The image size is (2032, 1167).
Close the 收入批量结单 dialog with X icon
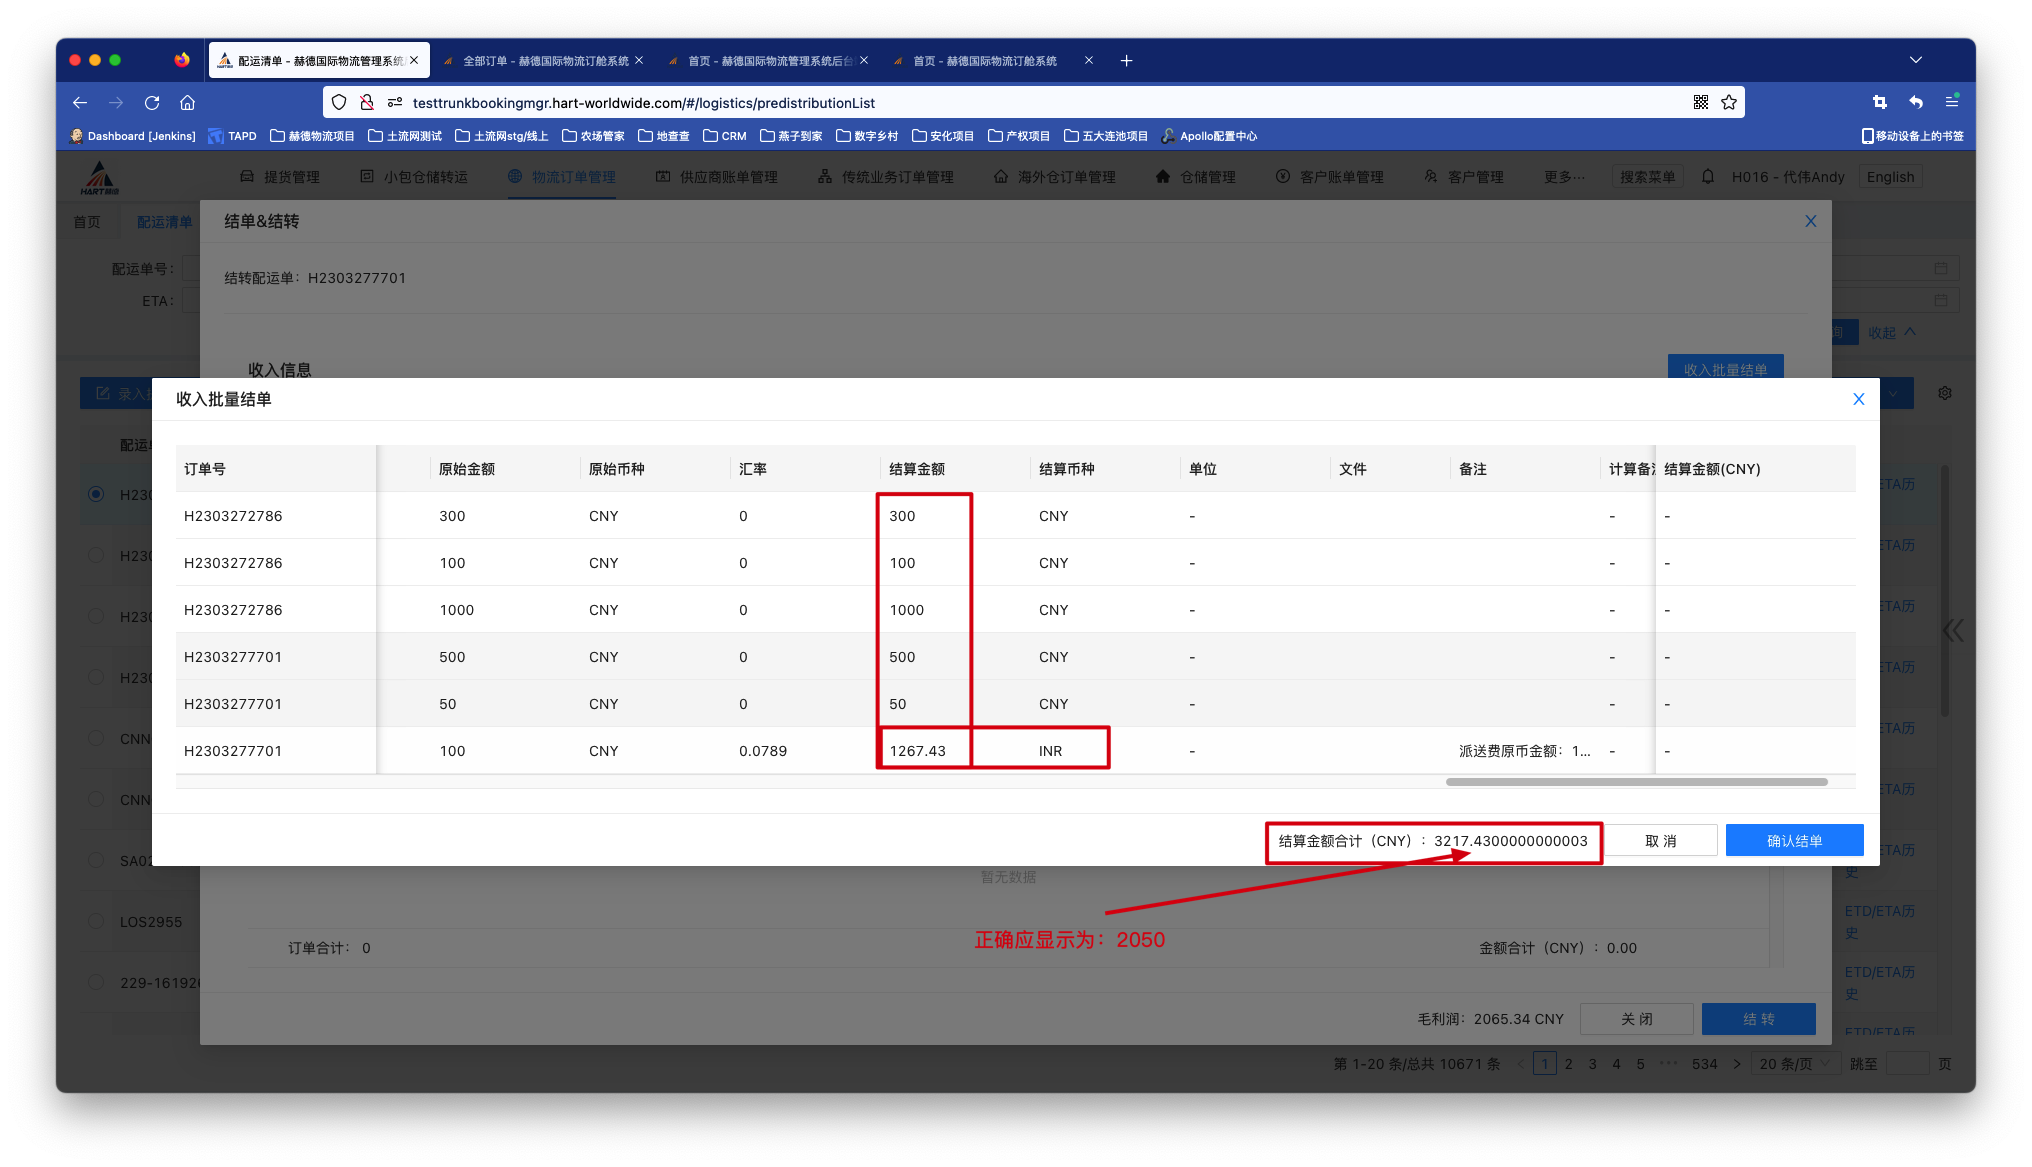click(1858, 399)
